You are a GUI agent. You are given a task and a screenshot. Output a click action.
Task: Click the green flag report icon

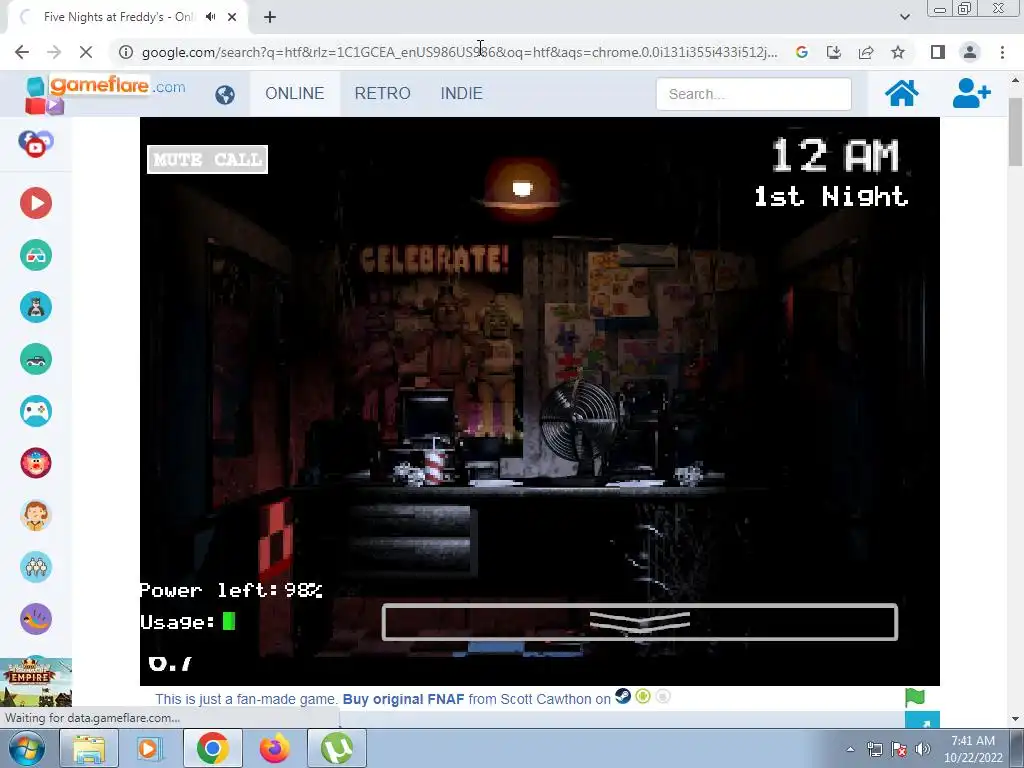click(x=915, y=697)
